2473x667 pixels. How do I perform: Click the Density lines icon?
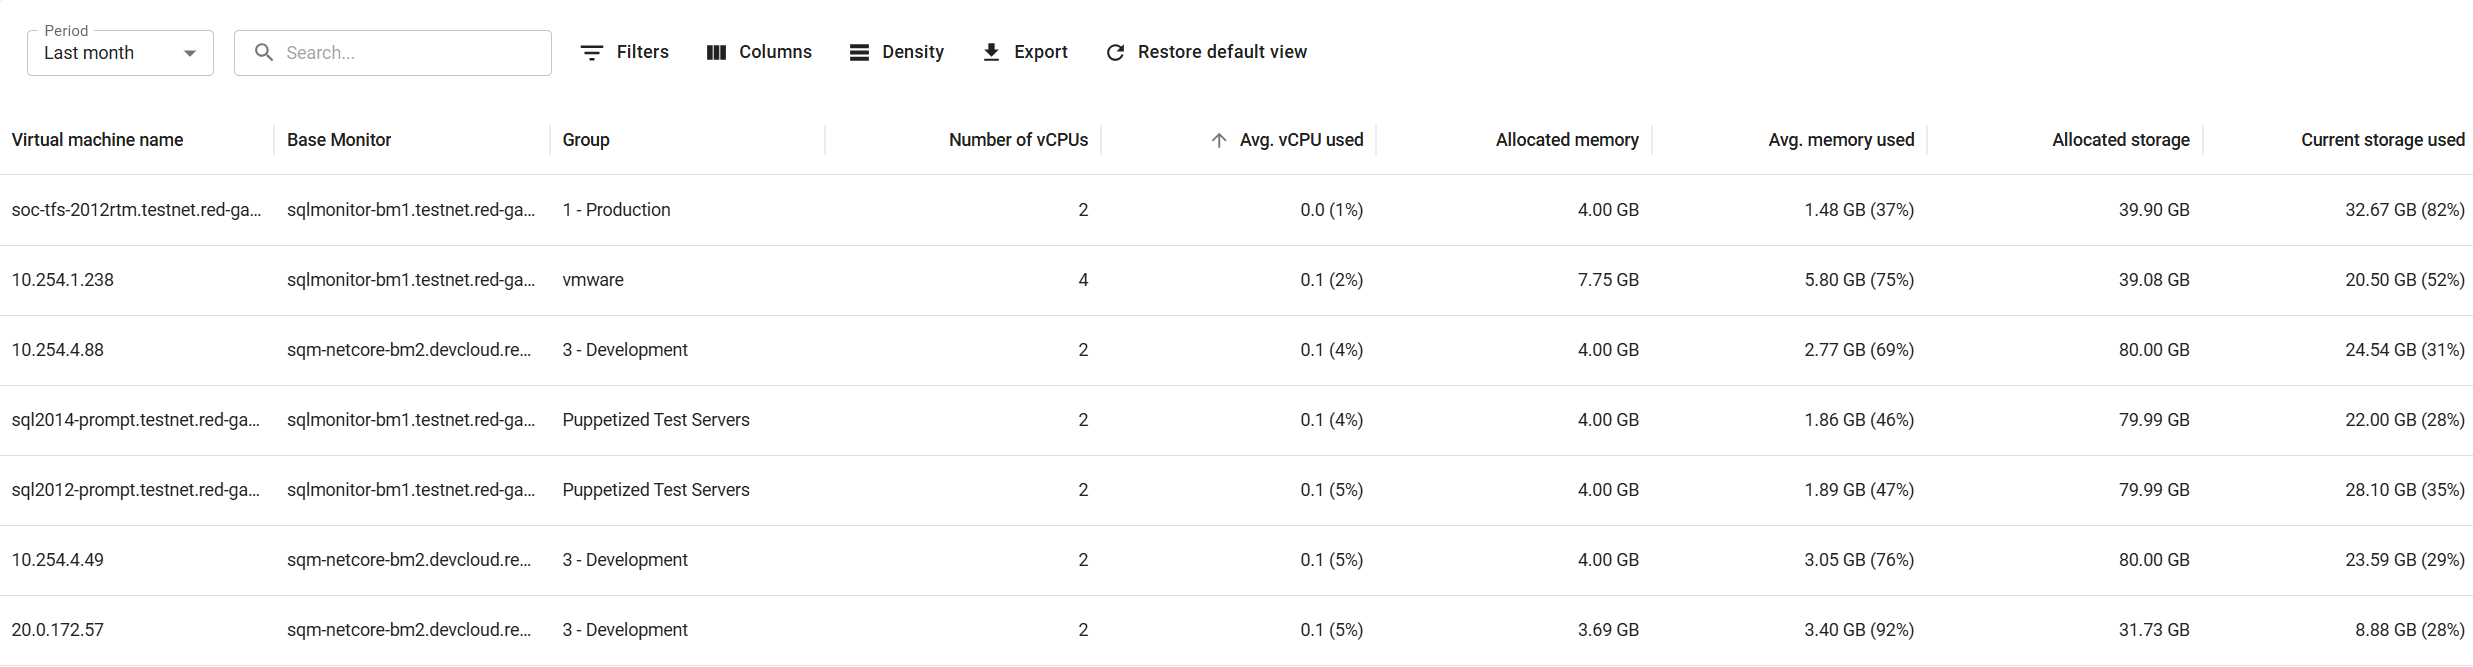click(x=859, y=53)
